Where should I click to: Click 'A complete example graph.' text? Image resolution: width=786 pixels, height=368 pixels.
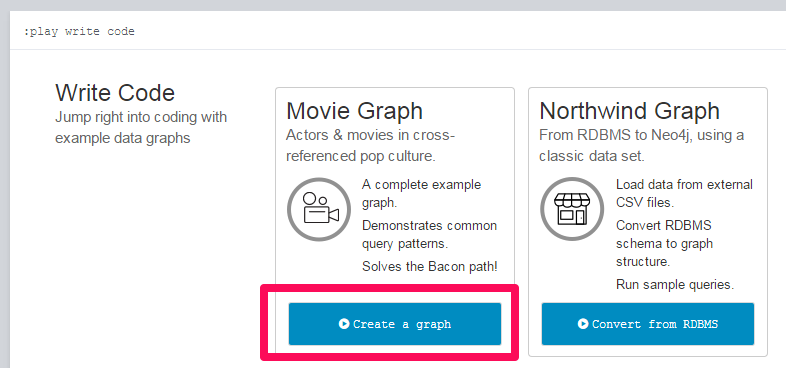422,194
